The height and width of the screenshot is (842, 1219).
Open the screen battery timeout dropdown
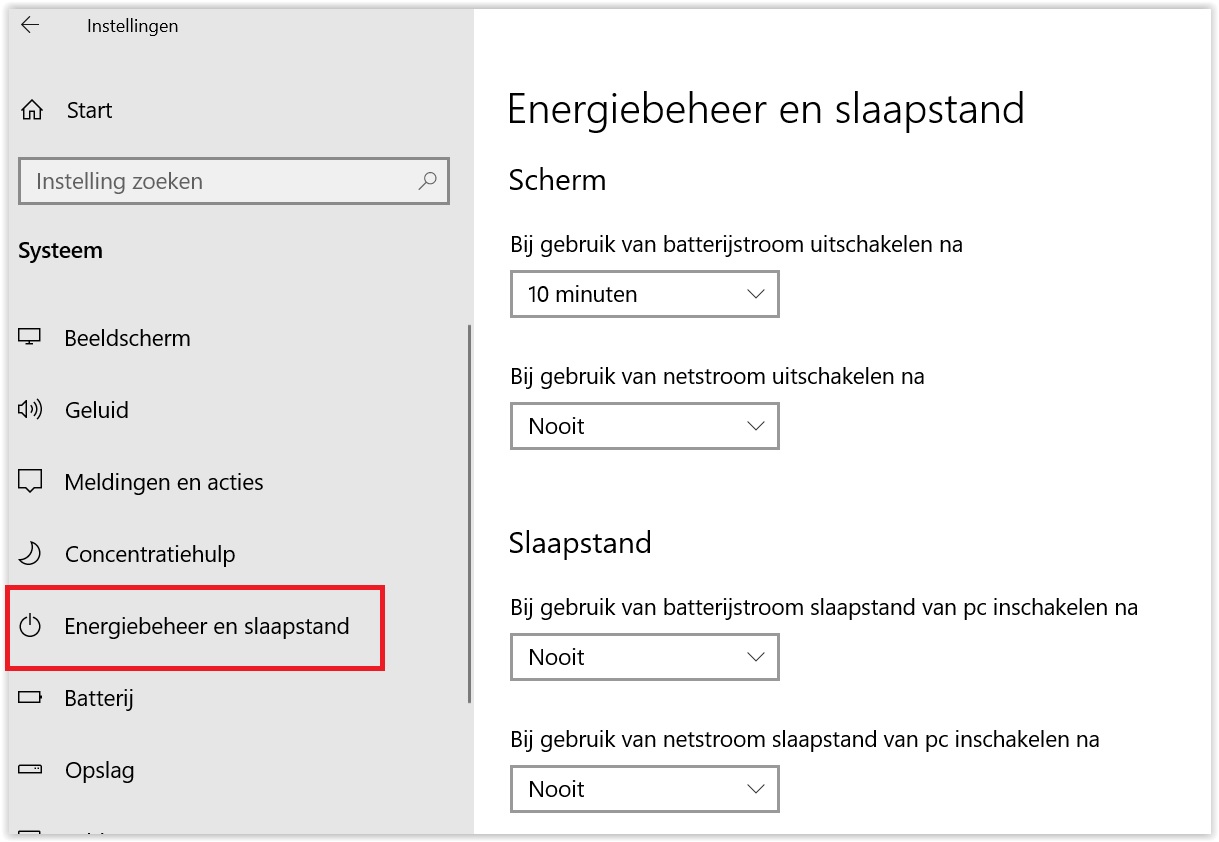(644, 294)
